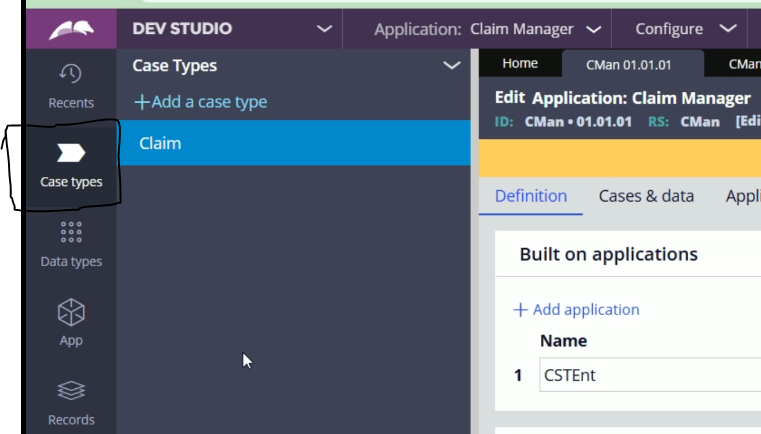Viewport: 761px width, 434px height.
Task: Click the Add application link
Action: point(577,310)
